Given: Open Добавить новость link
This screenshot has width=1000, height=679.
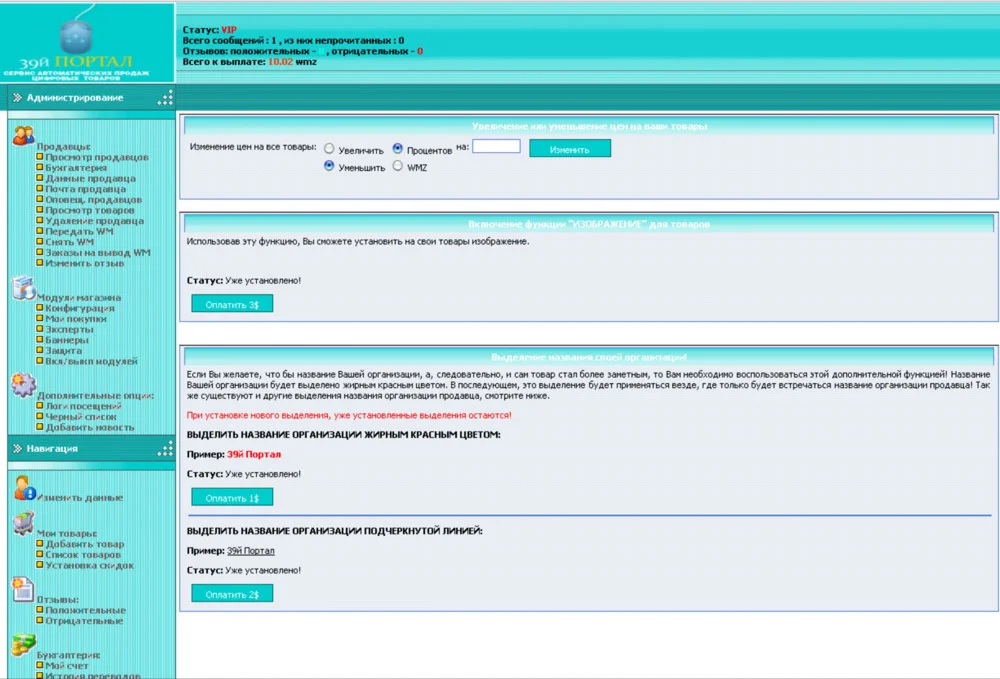Looking at the screenshot, I should pyautogui.click(x=90, y=428).
